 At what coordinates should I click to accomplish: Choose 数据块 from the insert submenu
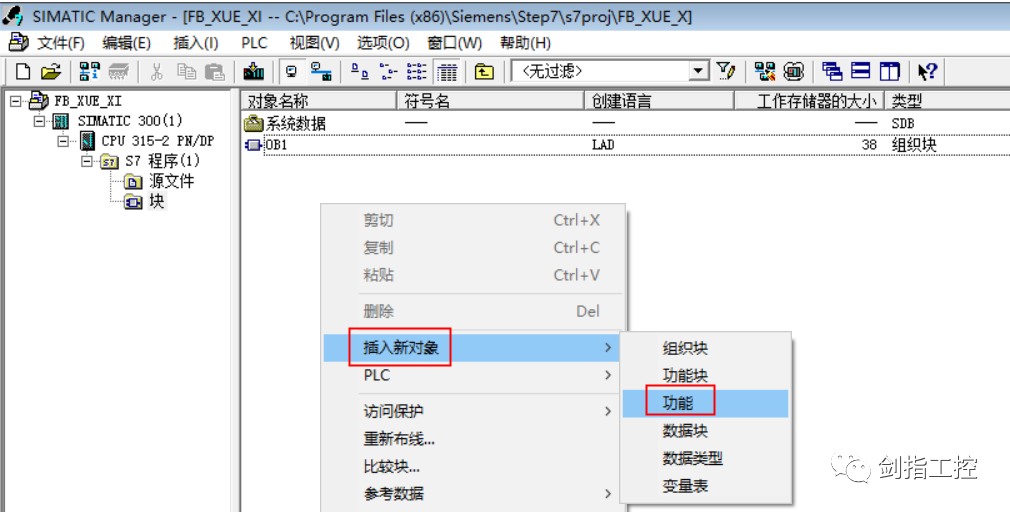(685, 431)
